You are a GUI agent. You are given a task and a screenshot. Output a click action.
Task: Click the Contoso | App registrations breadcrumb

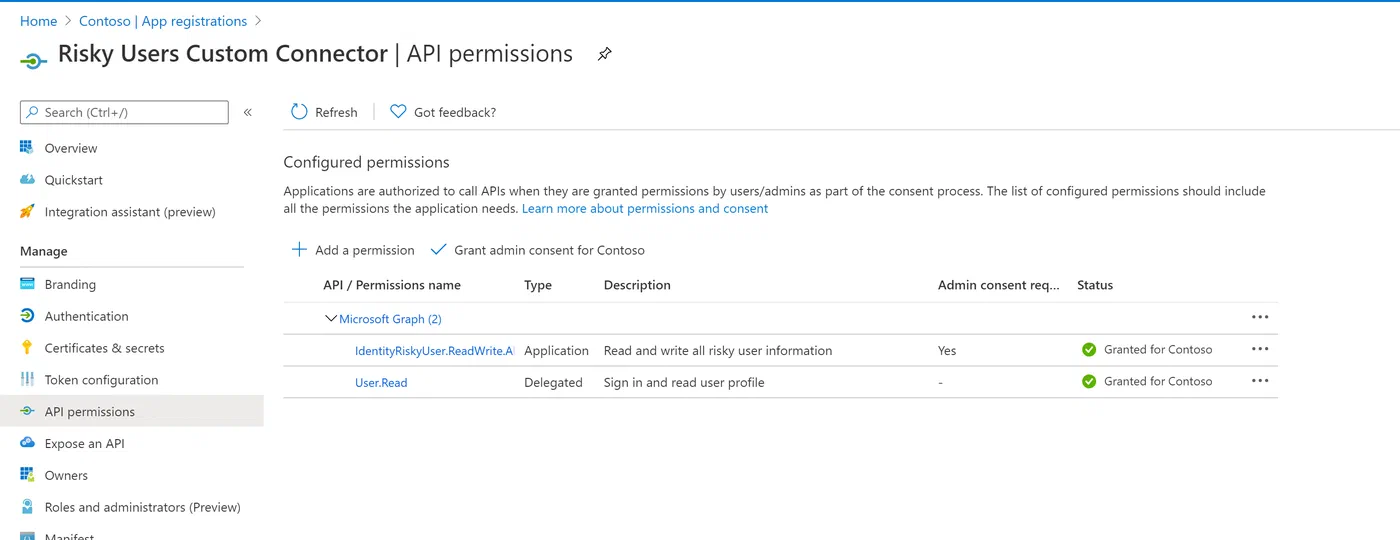pyautogui.click(x=163, y=21)
